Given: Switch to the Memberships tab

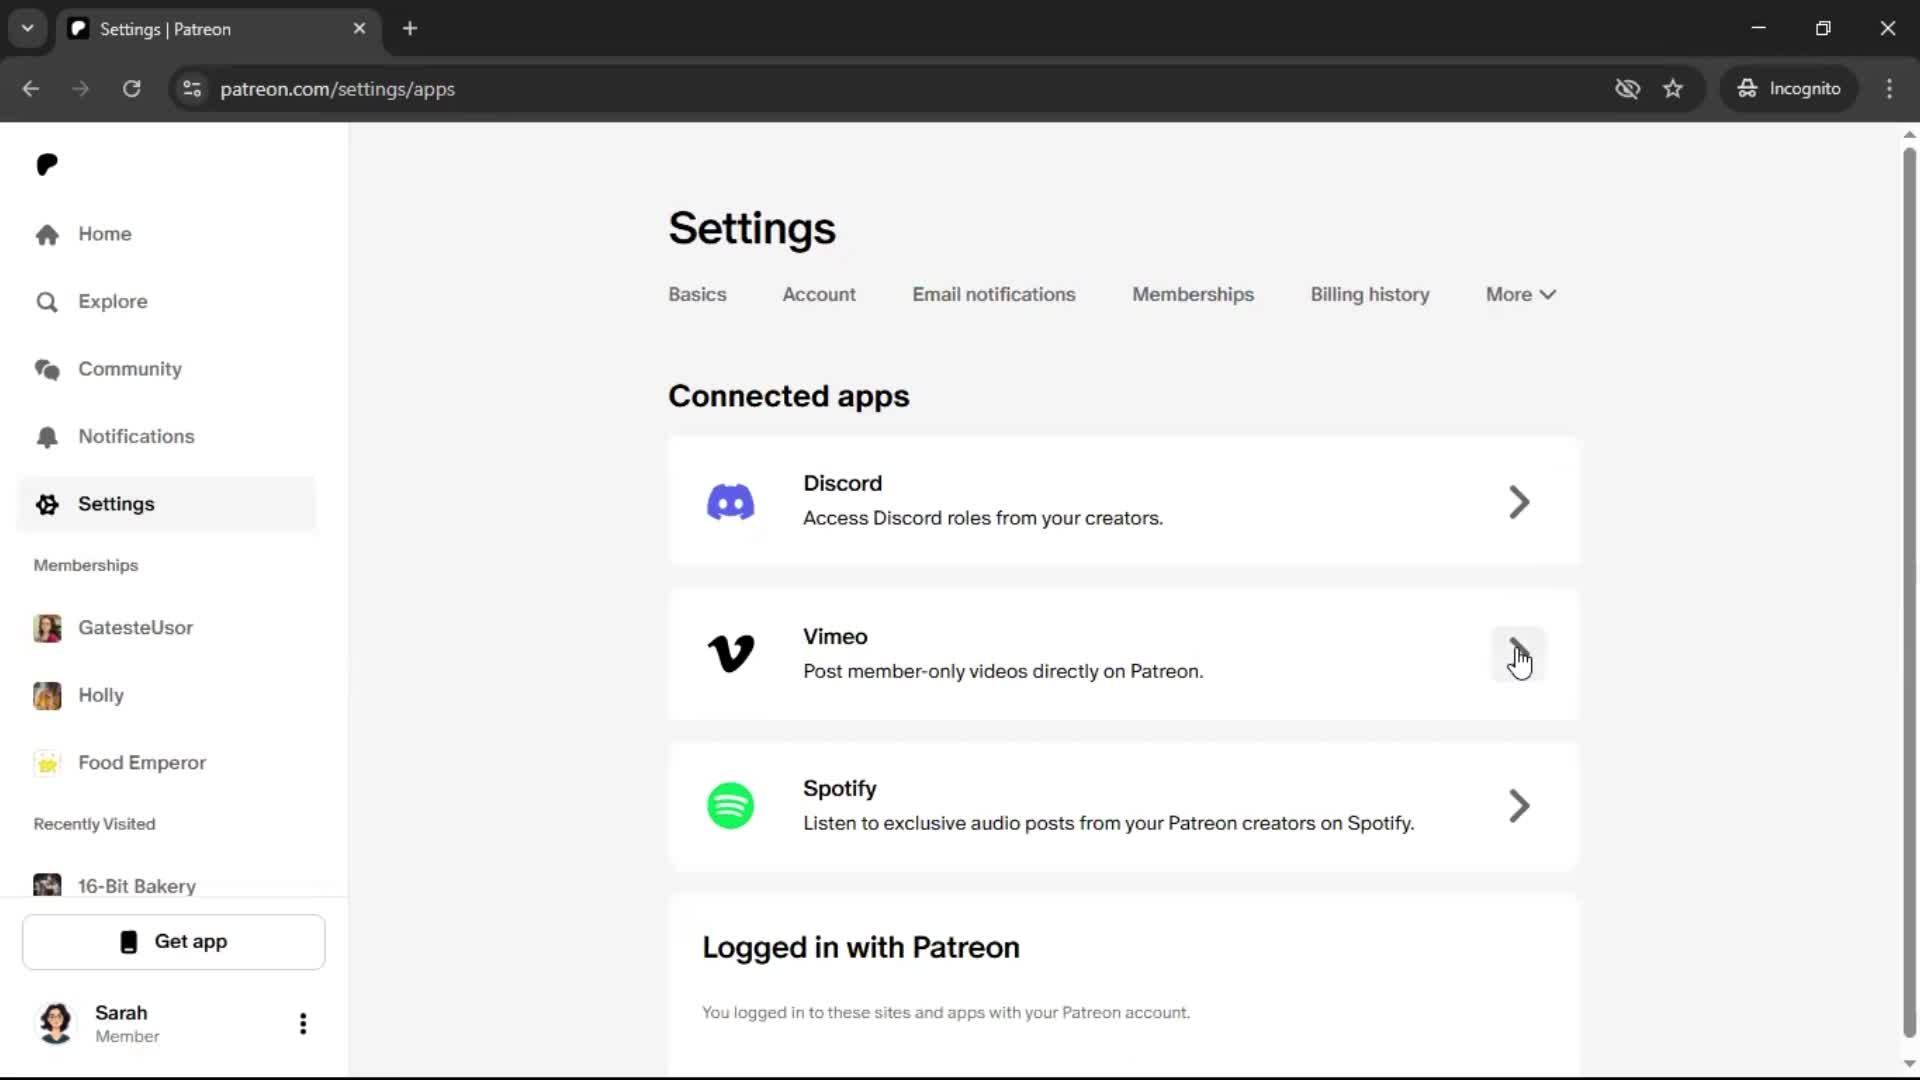Looking at the screenshot, I should 1193,295.
